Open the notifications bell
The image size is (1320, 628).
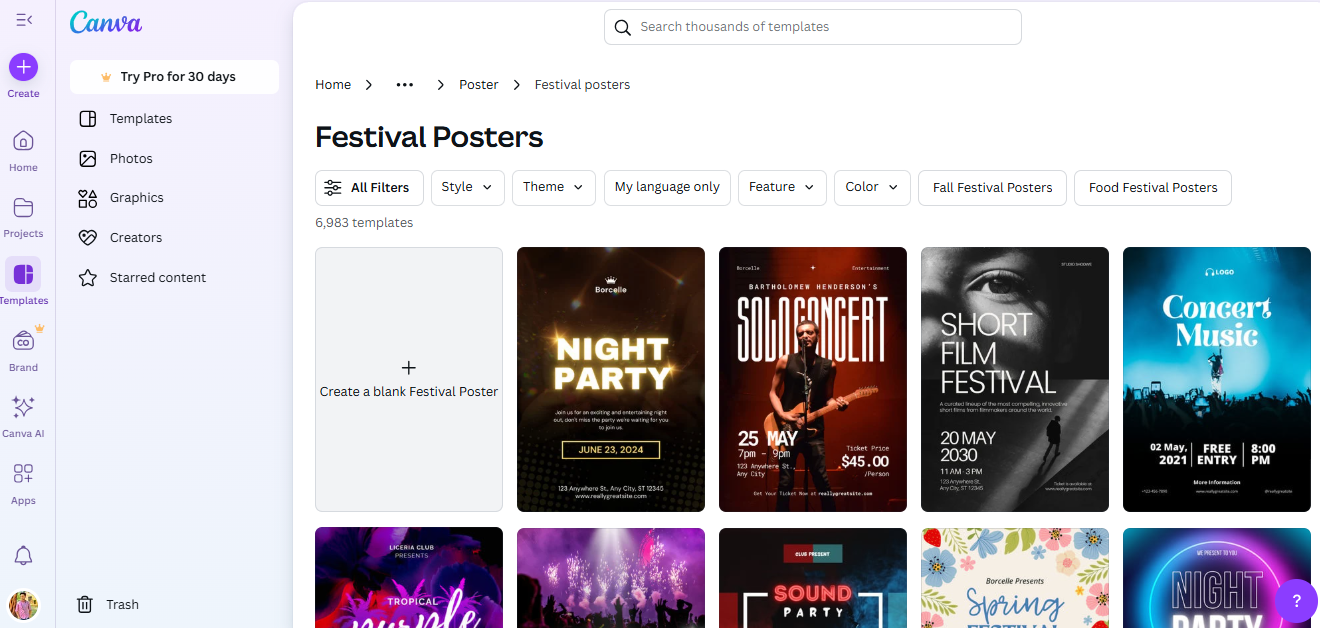pyautogui.click(x=23, y=555)
